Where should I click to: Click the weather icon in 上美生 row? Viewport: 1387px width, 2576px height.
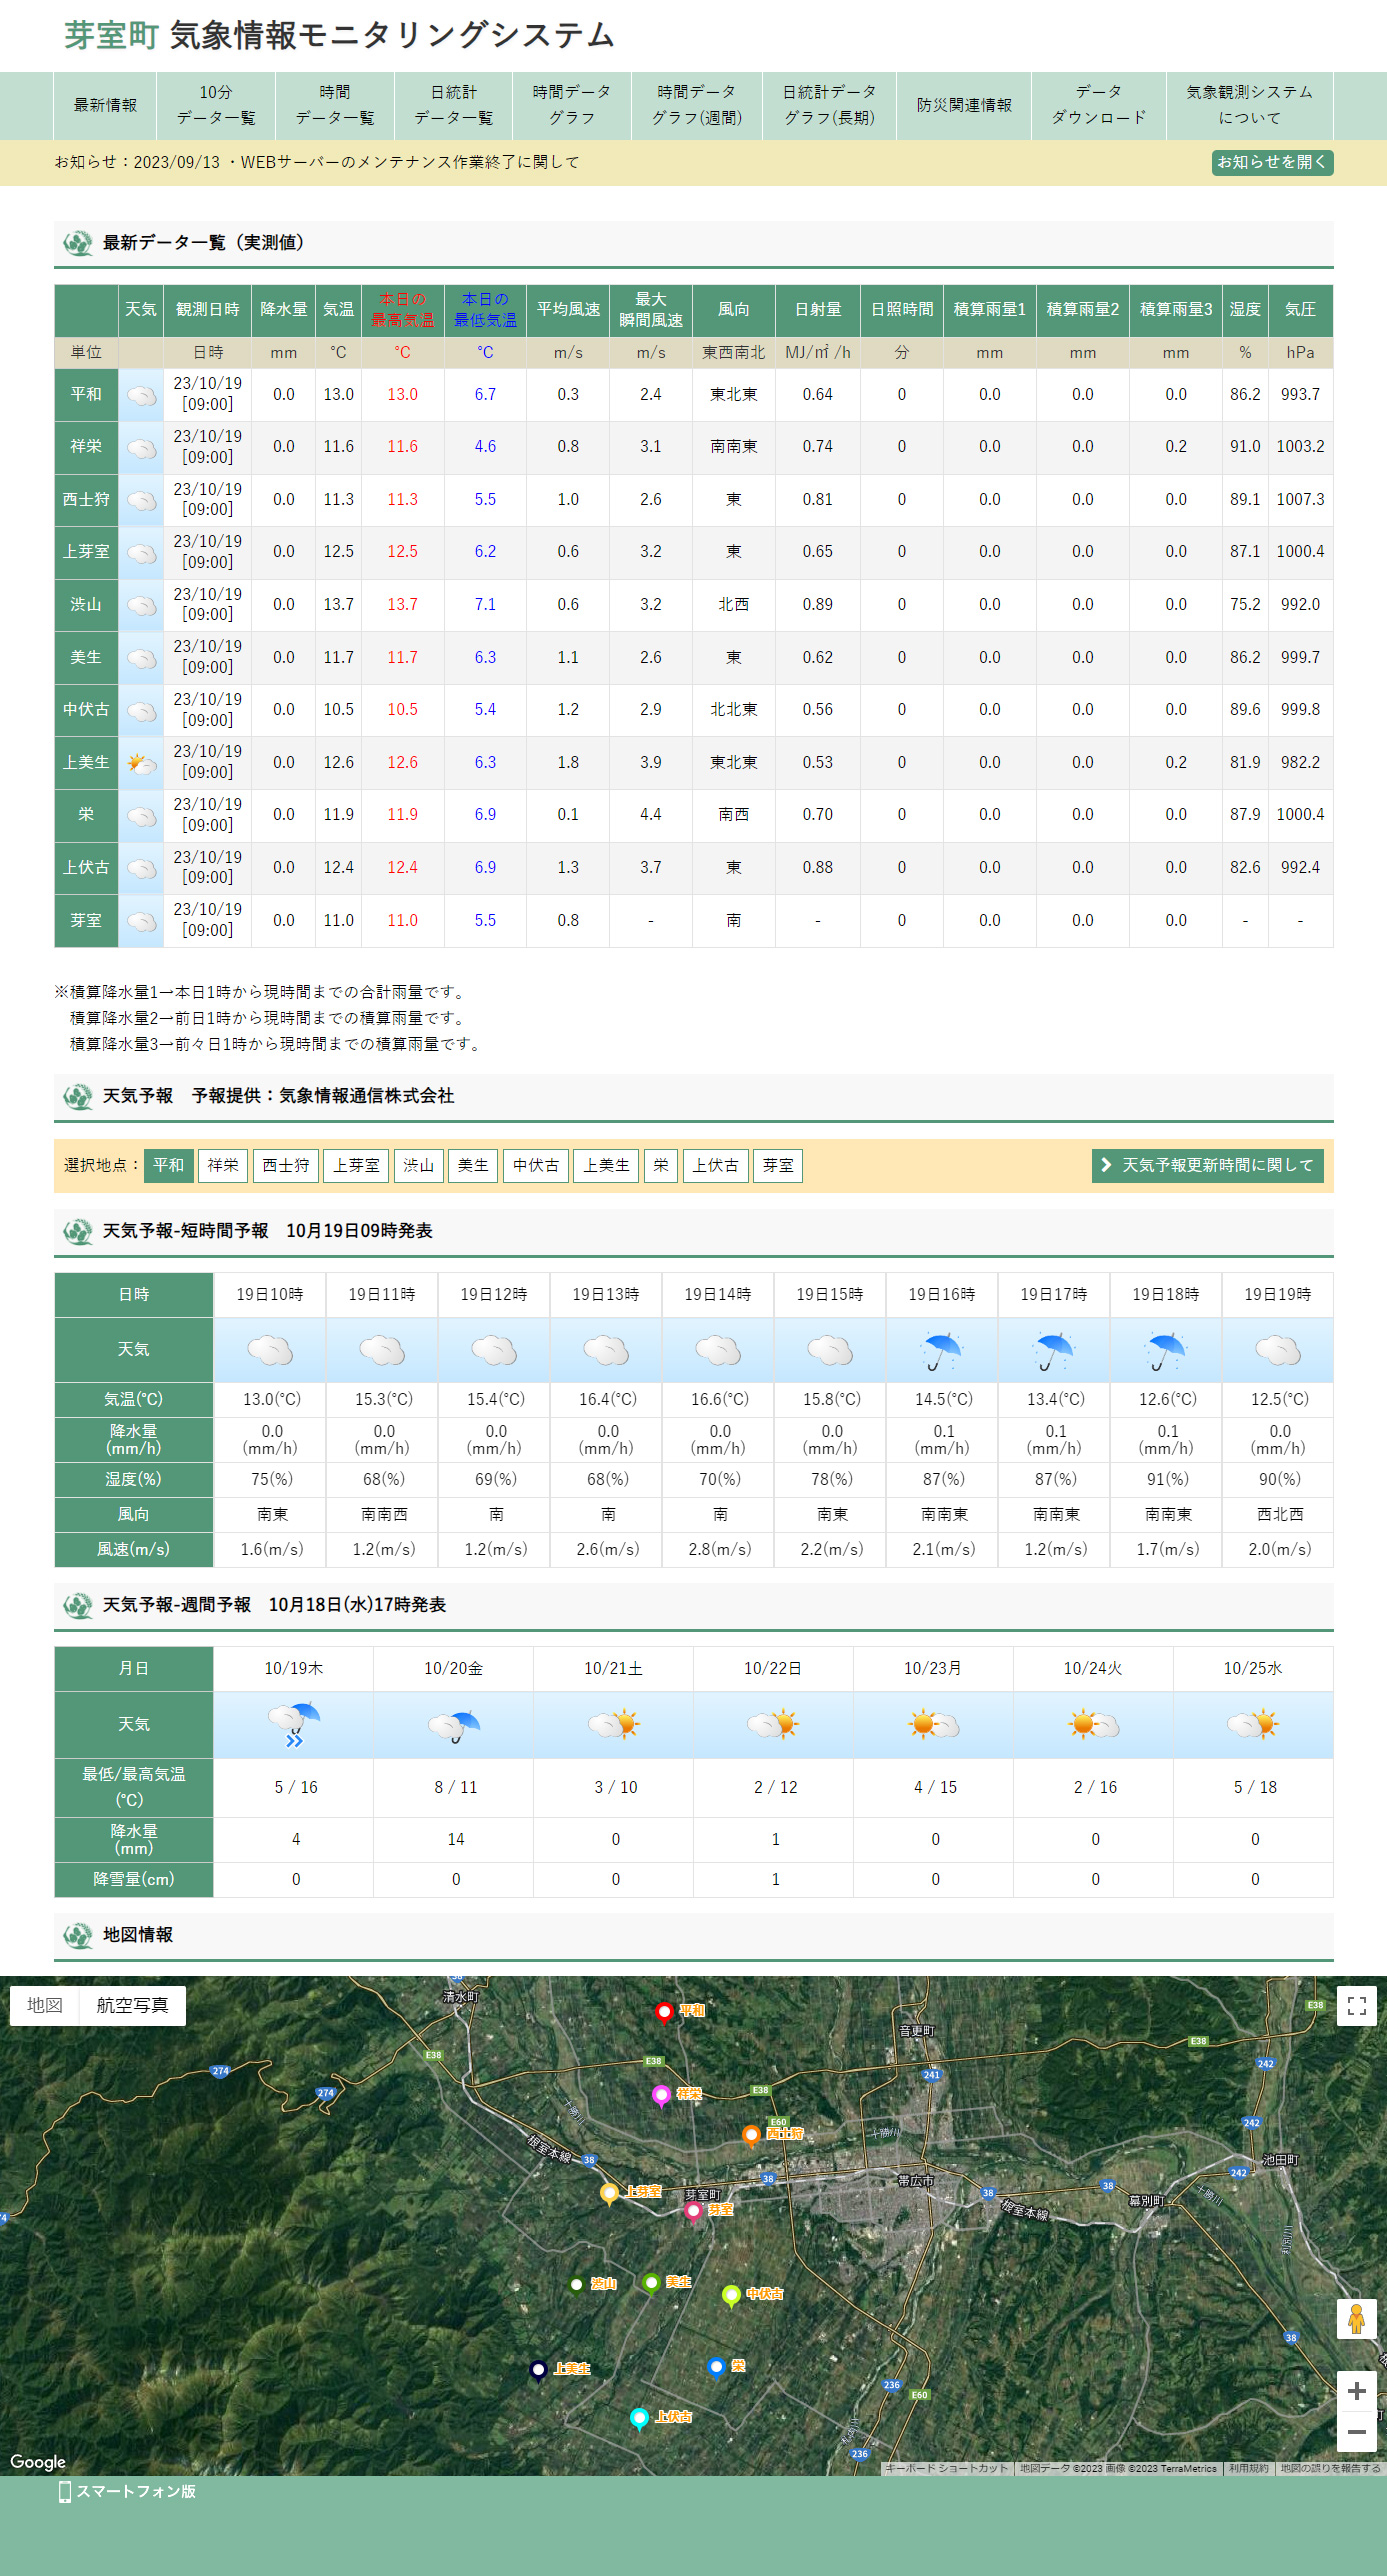point(141,763)
